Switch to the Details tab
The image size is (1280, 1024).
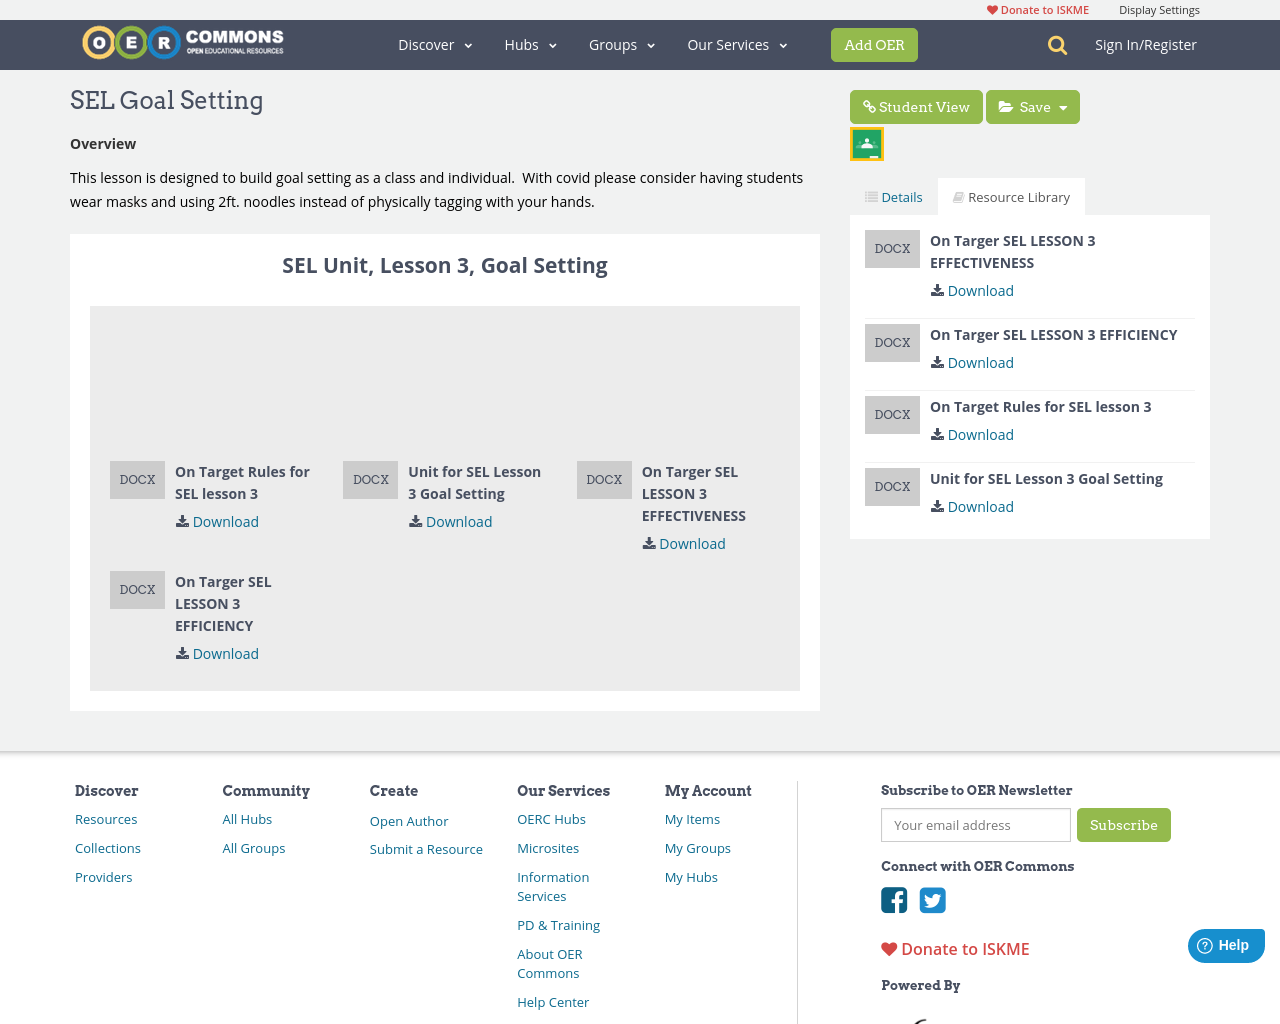[x=894, y=196]
